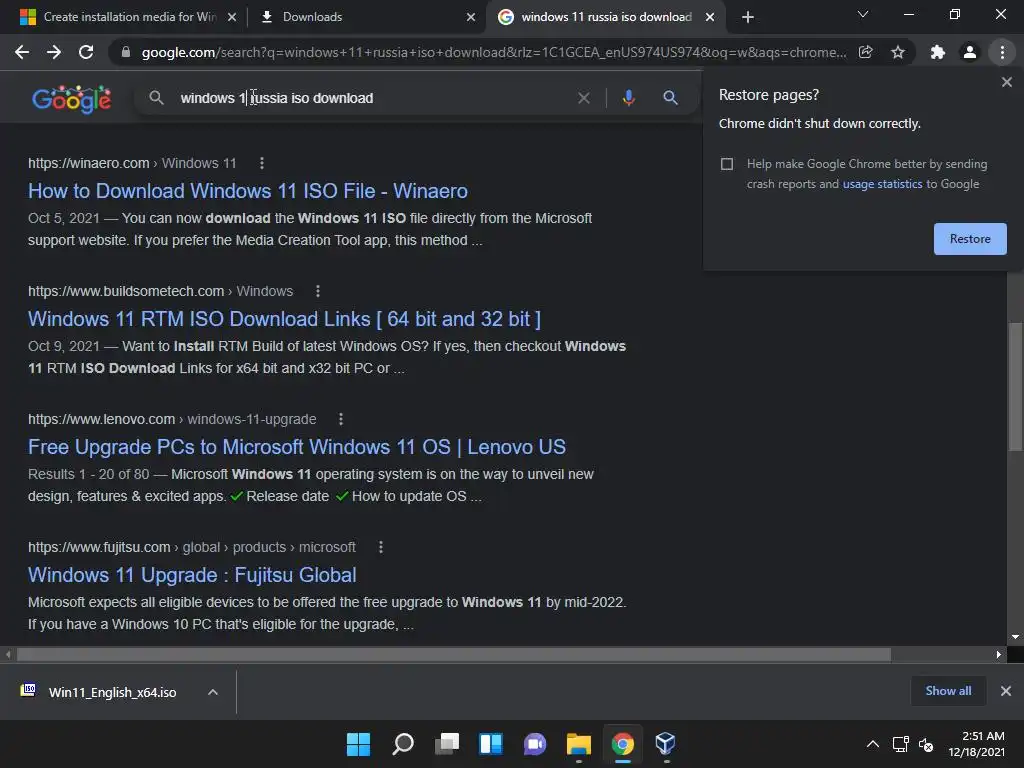Click the horizontal scrollbar thumb

453,654
